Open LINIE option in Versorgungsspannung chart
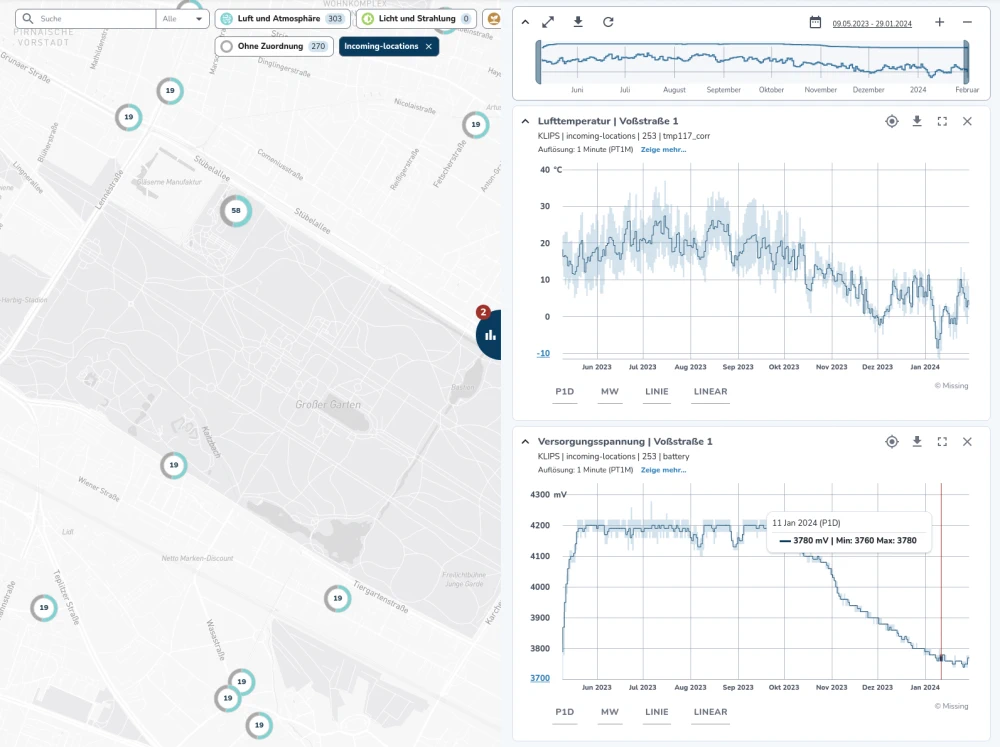The width and height of the screenshot is (1000, 747). pyautogui.click(x=656, y=712)
